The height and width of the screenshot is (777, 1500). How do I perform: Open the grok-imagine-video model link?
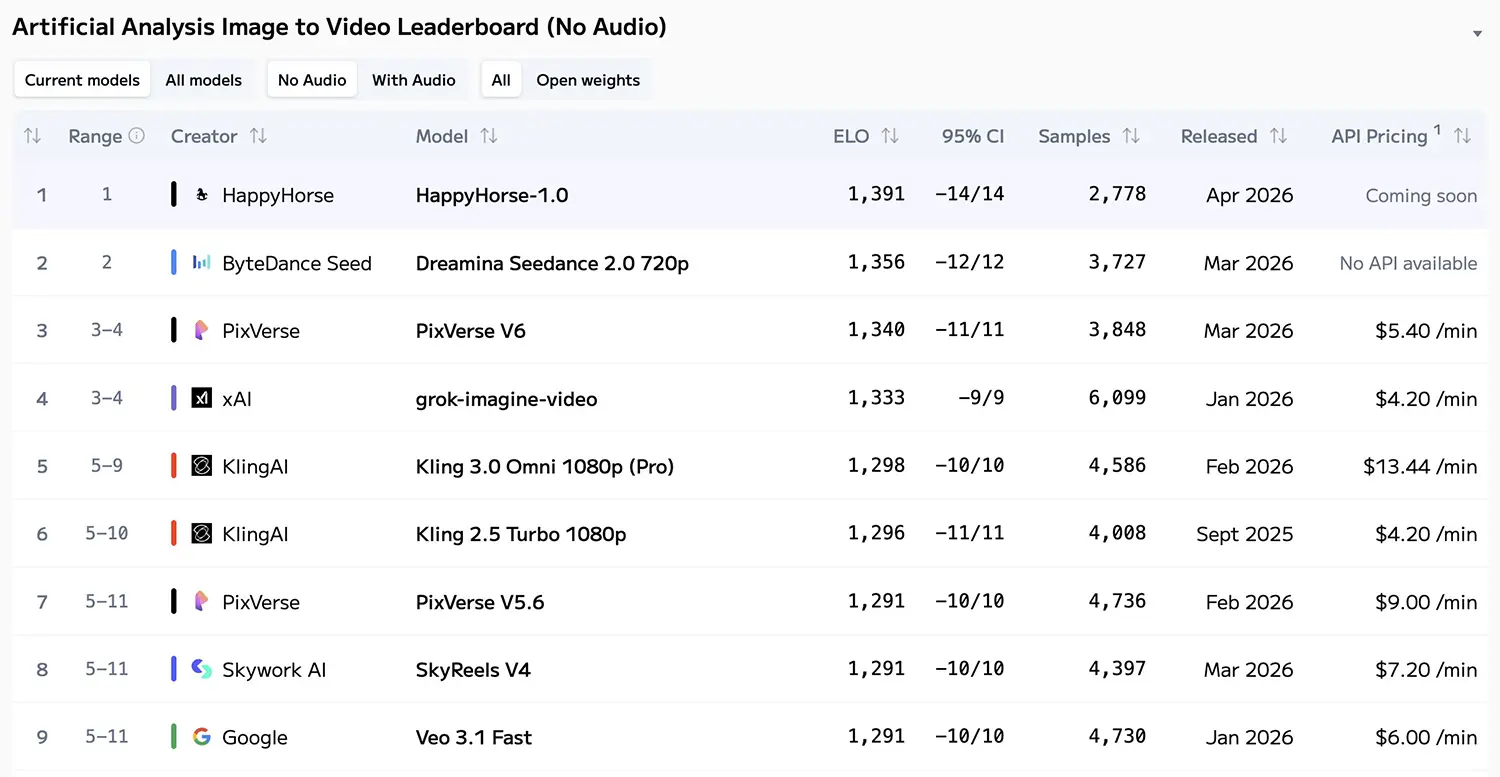point(506,399)
